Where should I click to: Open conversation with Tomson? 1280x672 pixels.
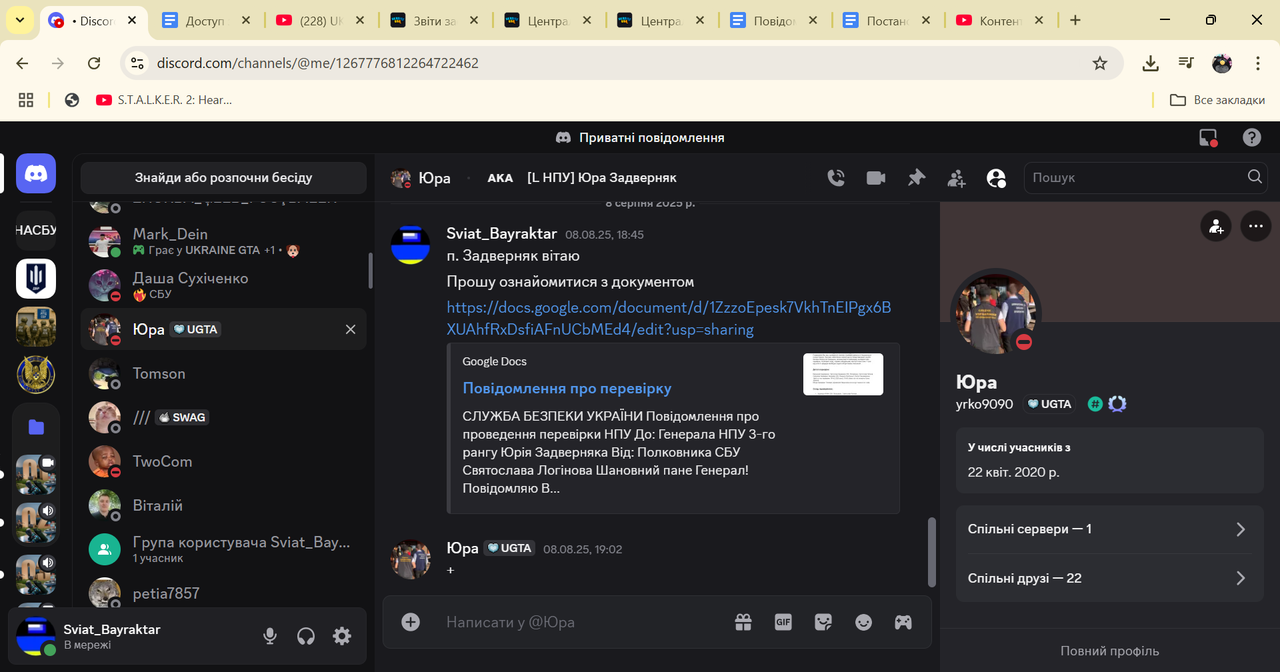(224, 373)
